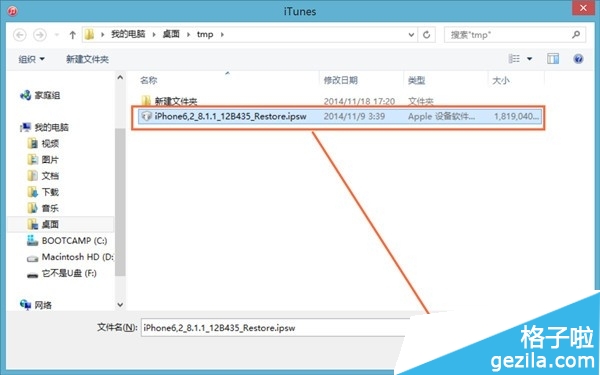The image size is (600, 375).
Task: Open 视频 in the navigation pane
Action: coord(50,143)
